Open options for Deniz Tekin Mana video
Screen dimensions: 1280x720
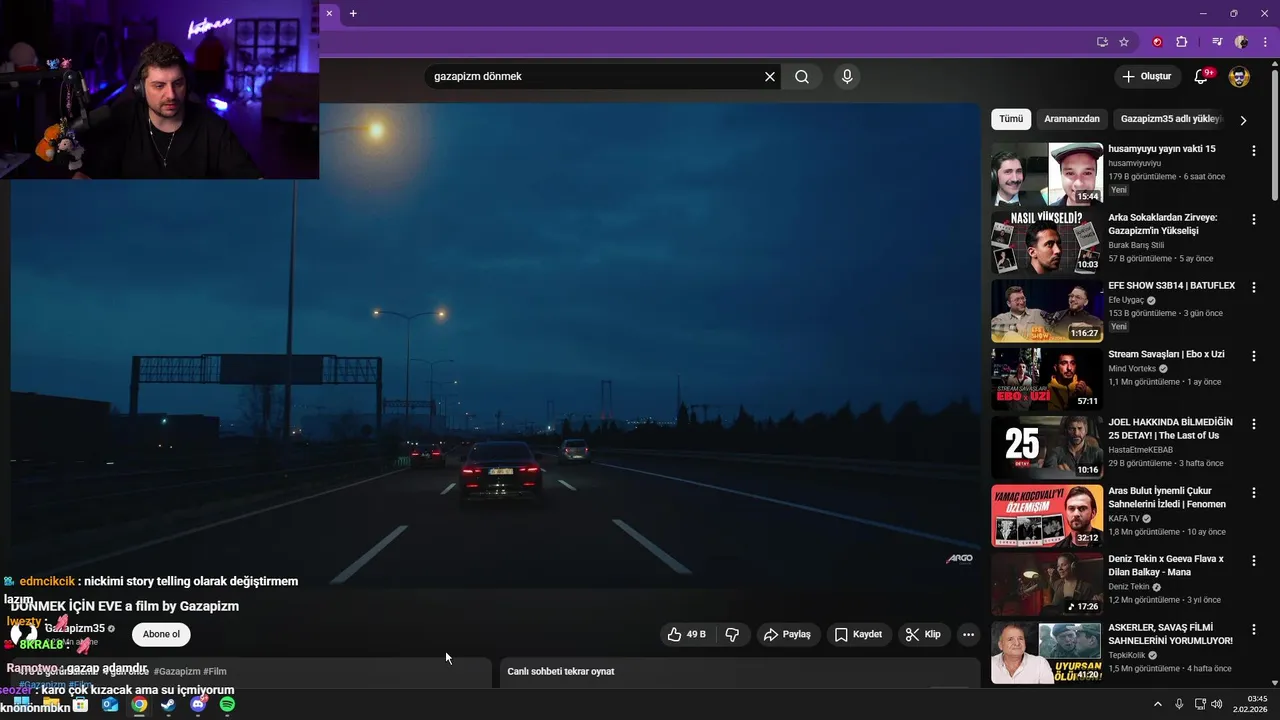click(x=1253, y=561)
